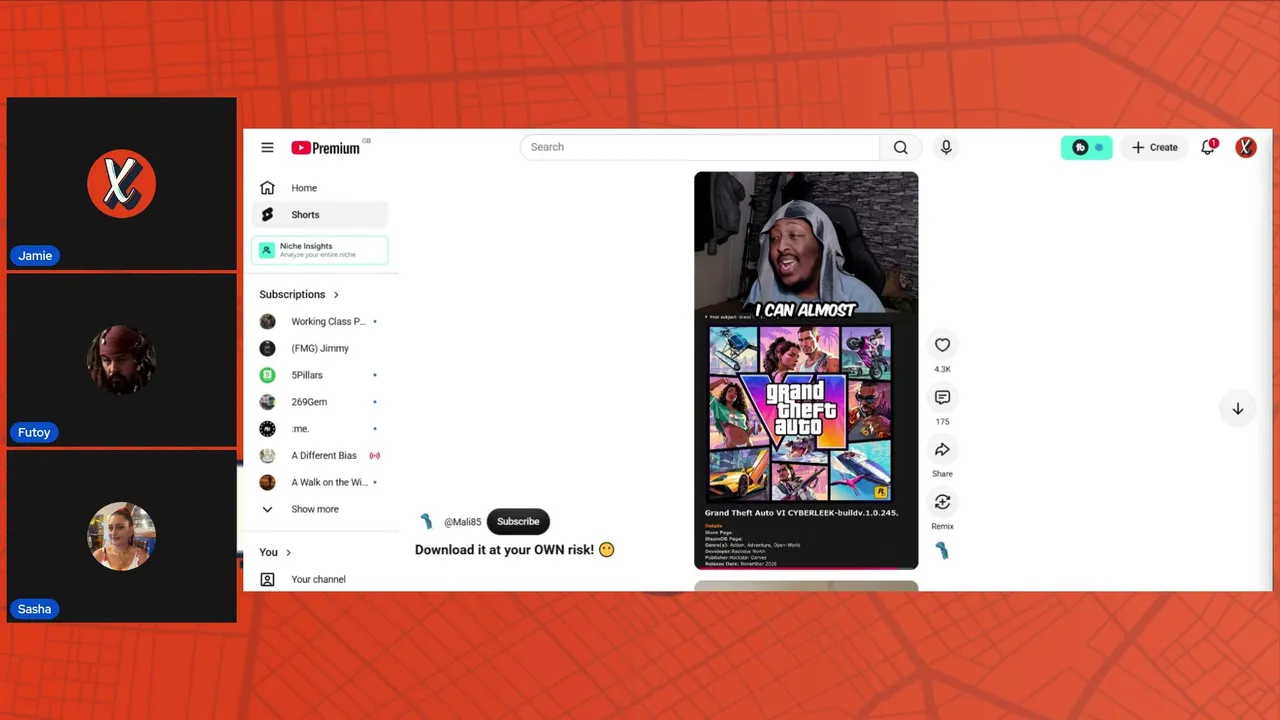This screenshot has width=1280, height=720.
Task: Open the @Mali85 channel link
Action: point(463,522)
